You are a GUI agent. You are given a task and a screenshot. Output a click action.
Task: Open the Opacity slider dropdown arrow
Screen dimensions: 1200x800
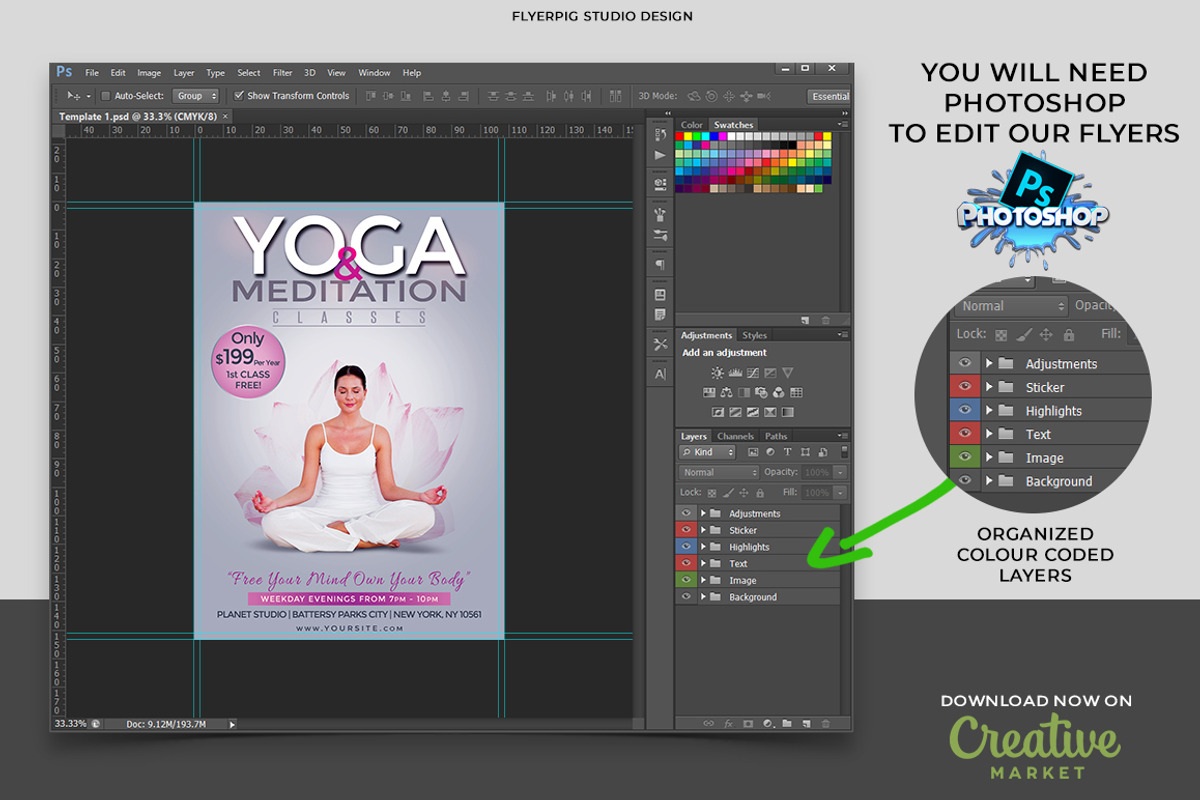pyautogui.click(x=840, y=472)
